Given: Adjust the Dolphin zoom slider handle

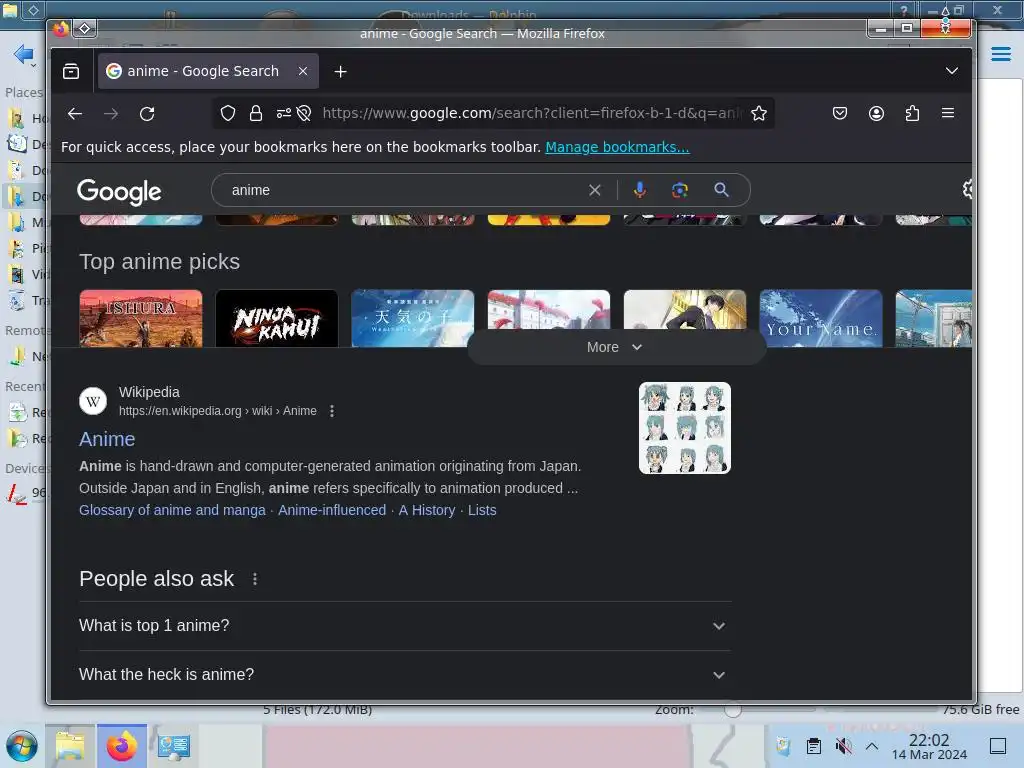Looking at the screenshot, I should click(732, 710).
